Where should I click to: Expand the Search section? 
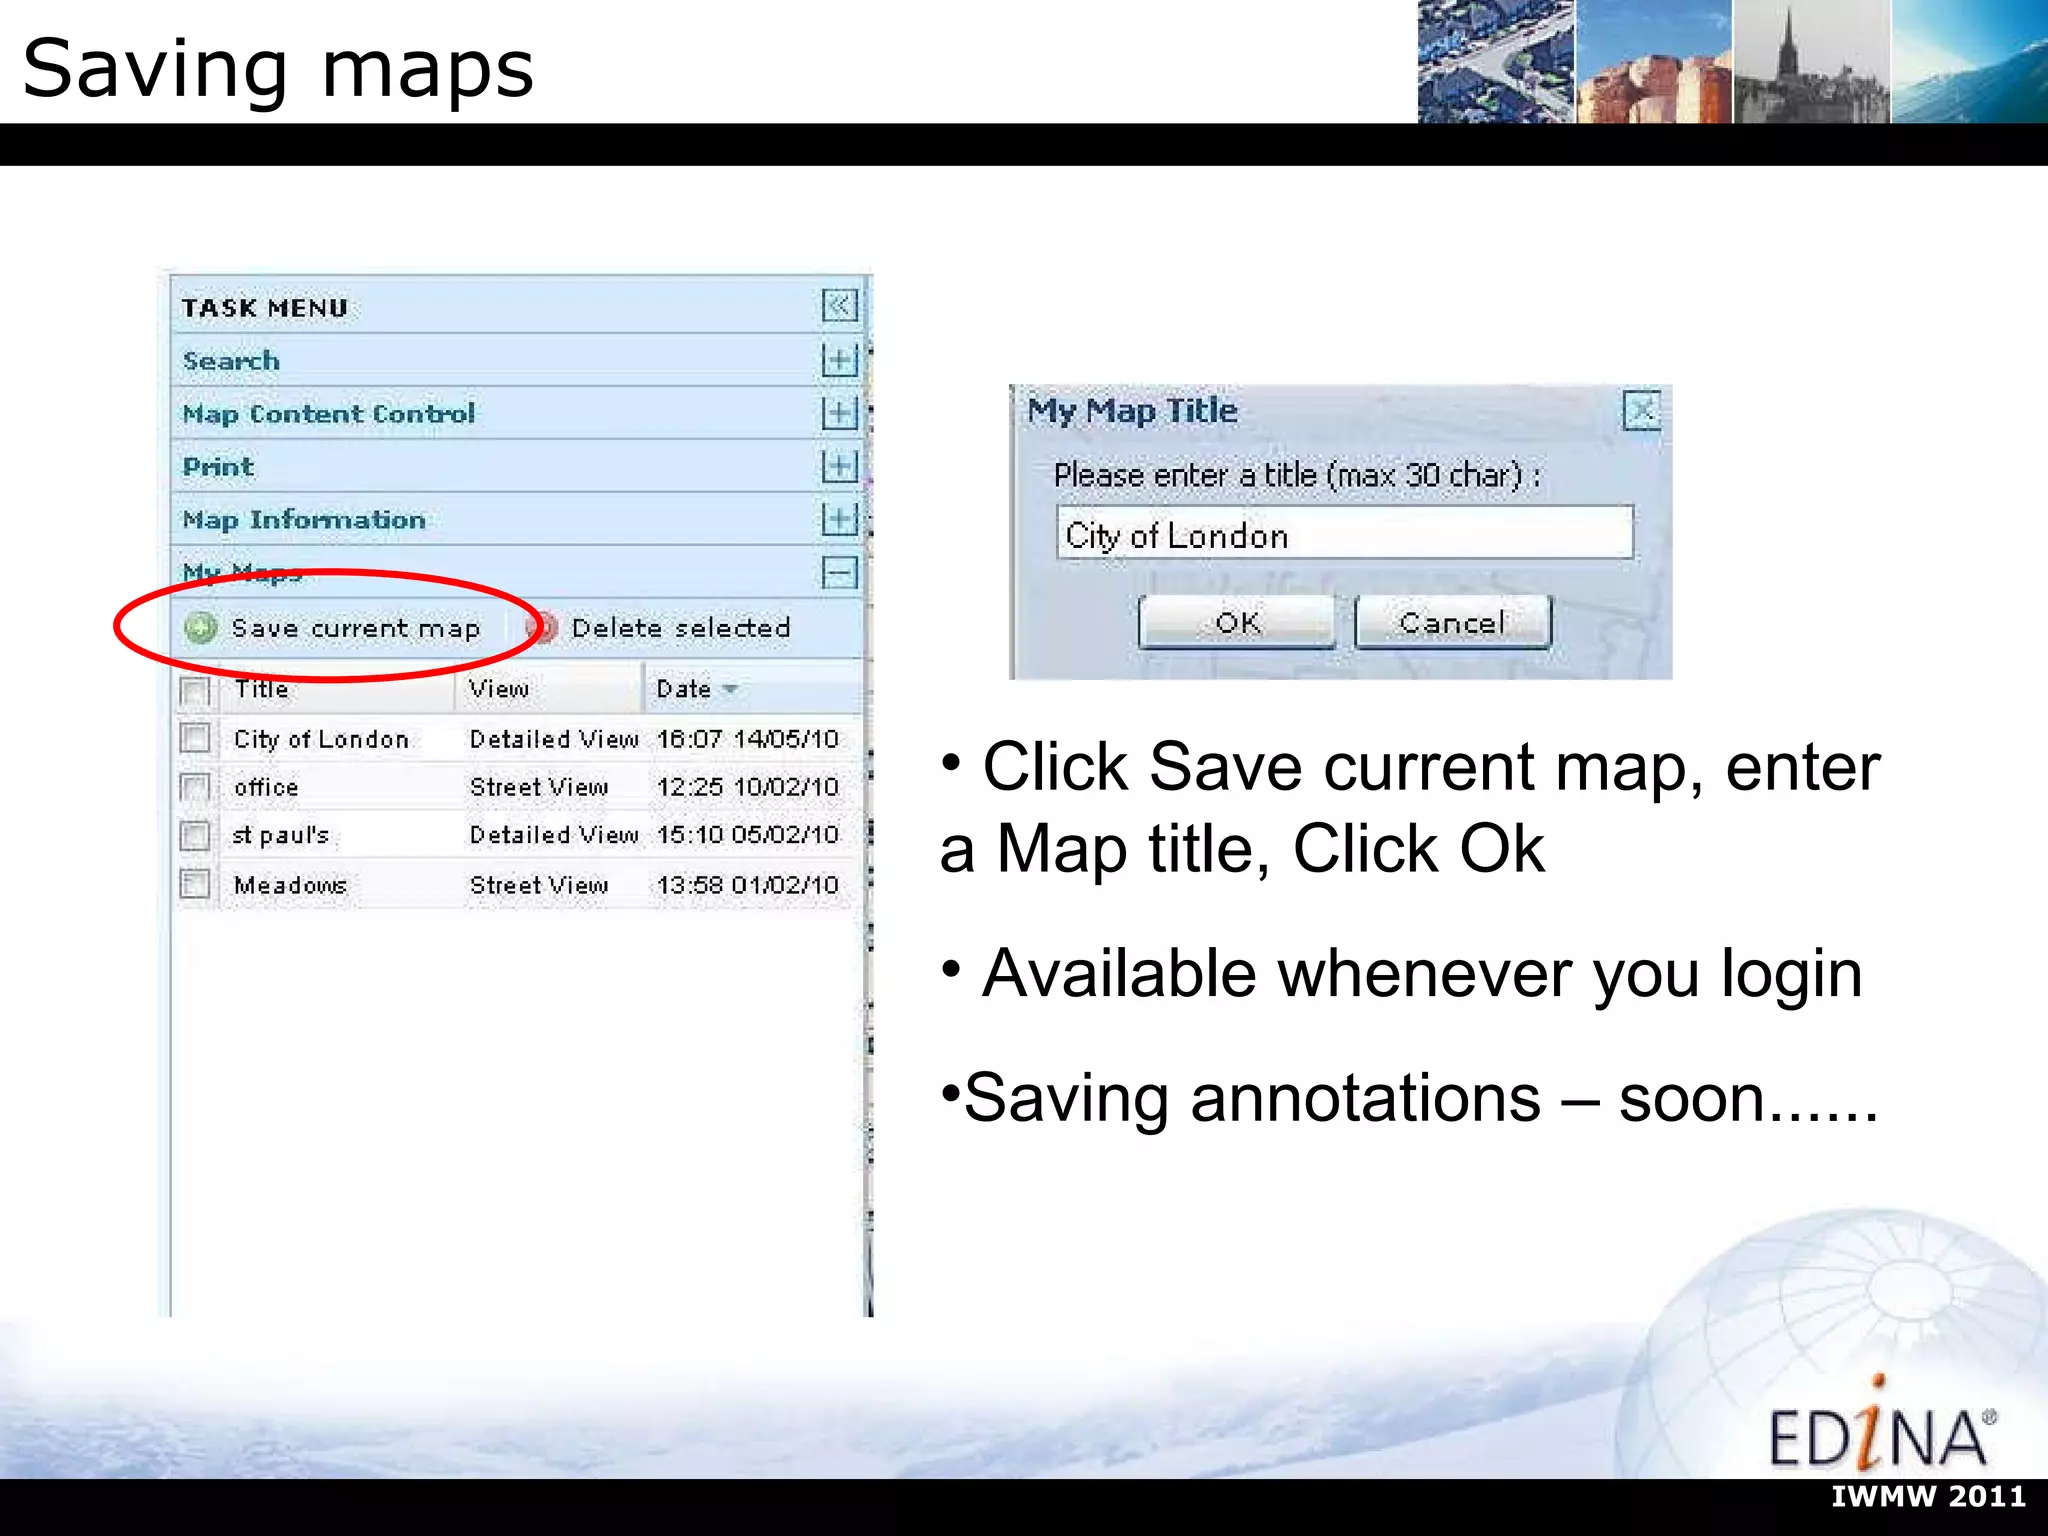839,360
